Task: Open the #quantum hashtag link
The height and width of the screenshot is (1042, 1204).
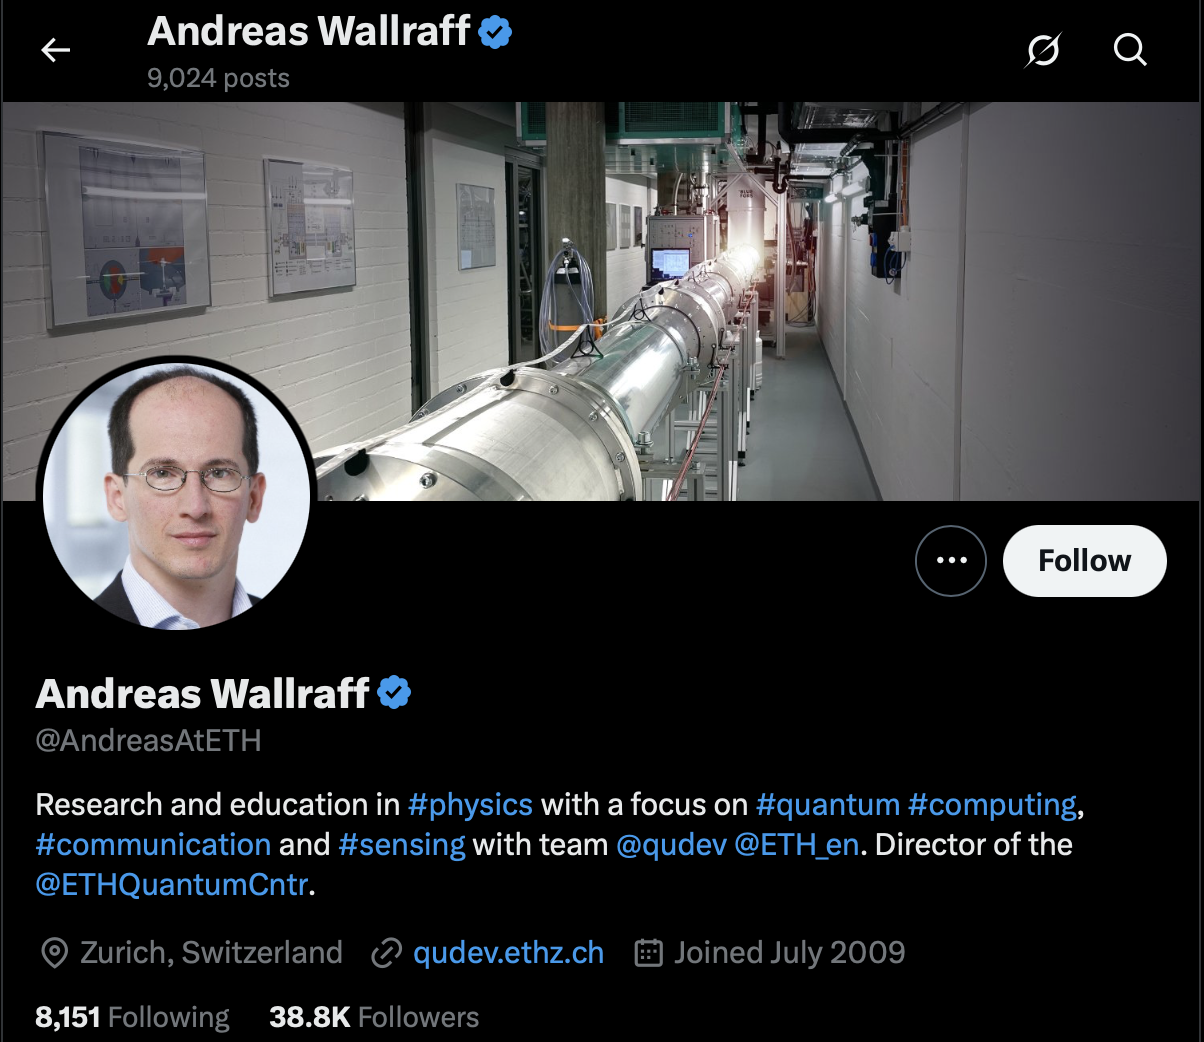Action: pos(828,805)
